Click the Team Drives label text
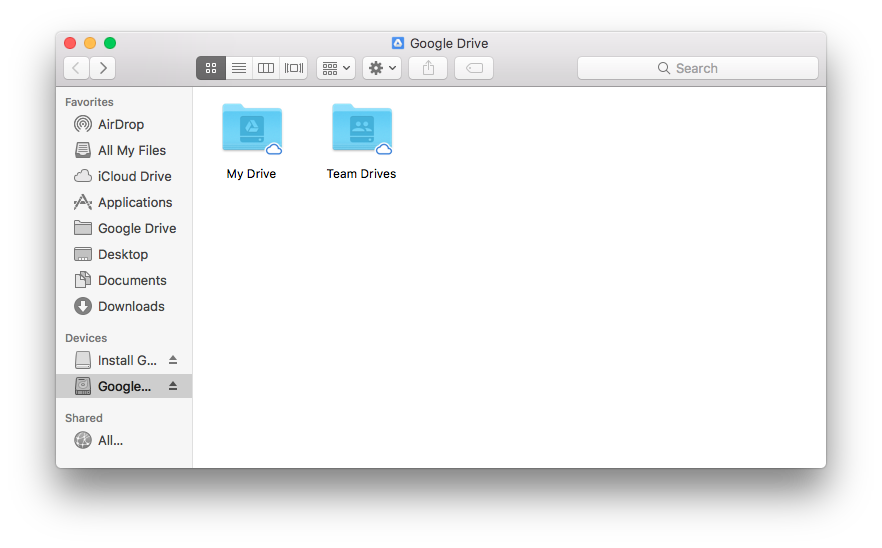882x548 pixels. click(x=361, y=174)
